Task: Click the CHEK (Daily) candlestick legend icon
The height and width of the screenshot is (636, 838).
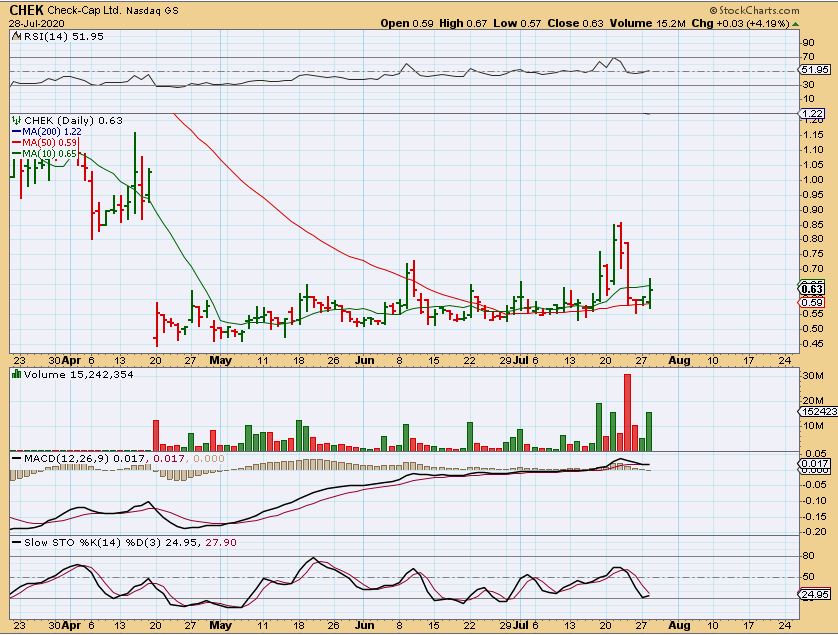Action: (x=16, y=120)
